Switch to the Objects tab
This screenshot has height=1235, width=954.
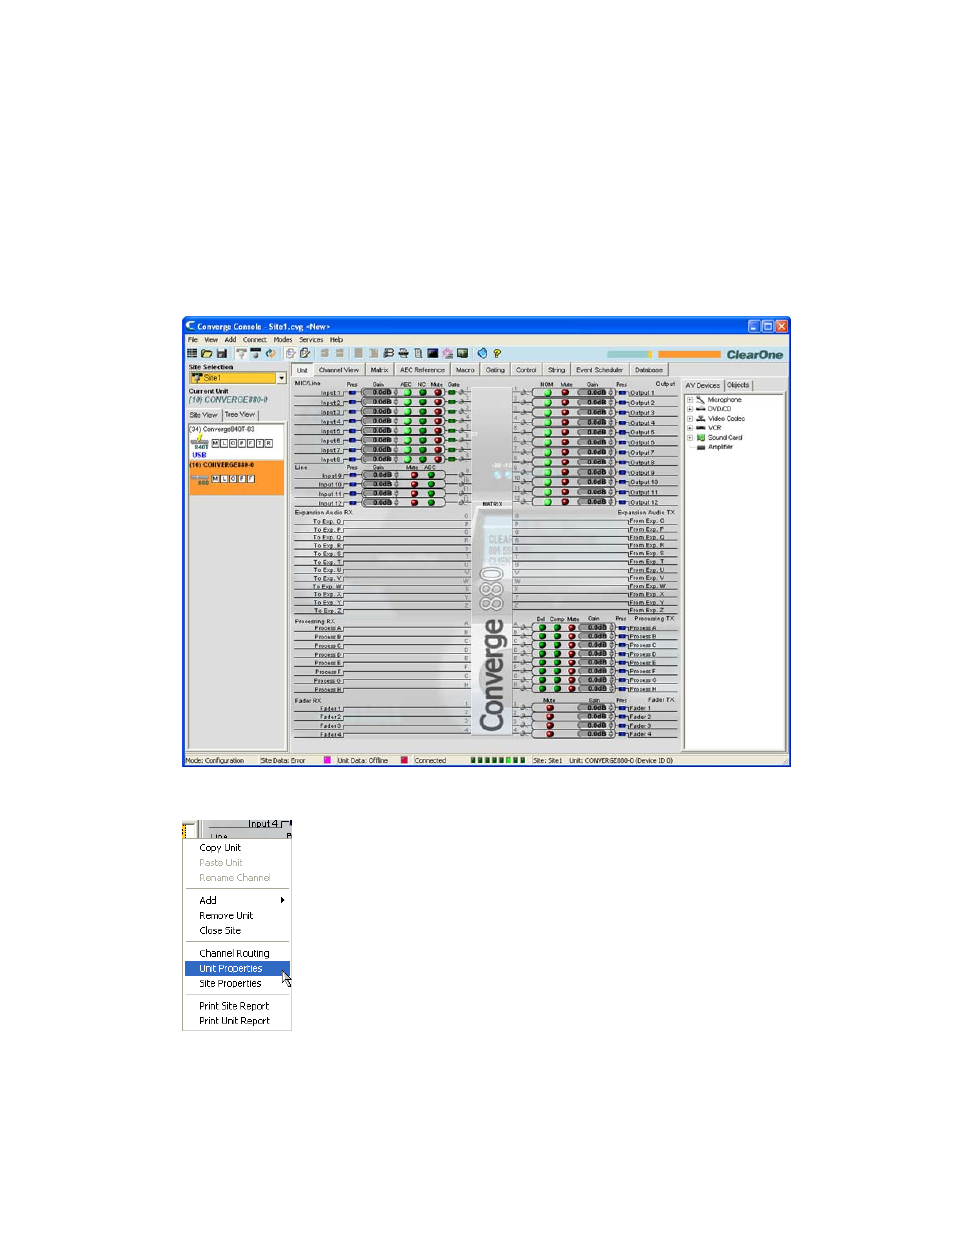[738, 385]
